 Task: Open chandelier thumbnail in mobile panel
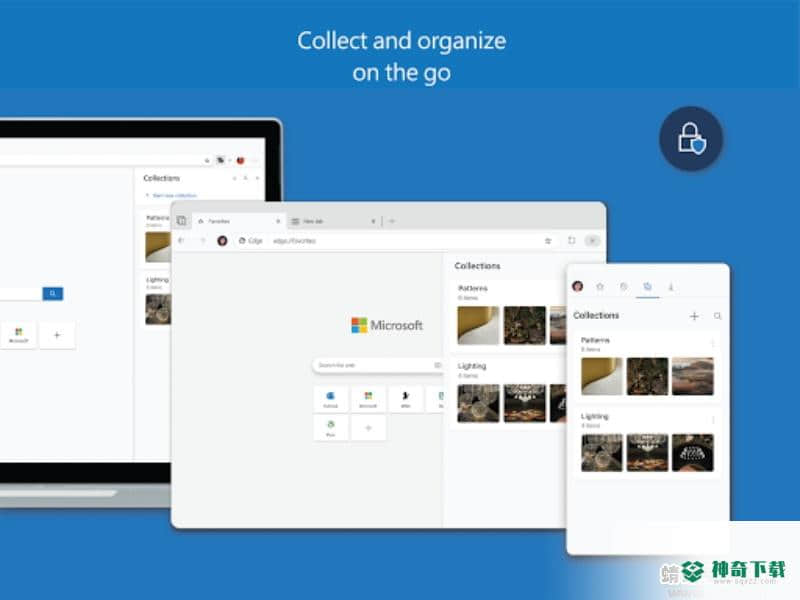pos(647,453)
